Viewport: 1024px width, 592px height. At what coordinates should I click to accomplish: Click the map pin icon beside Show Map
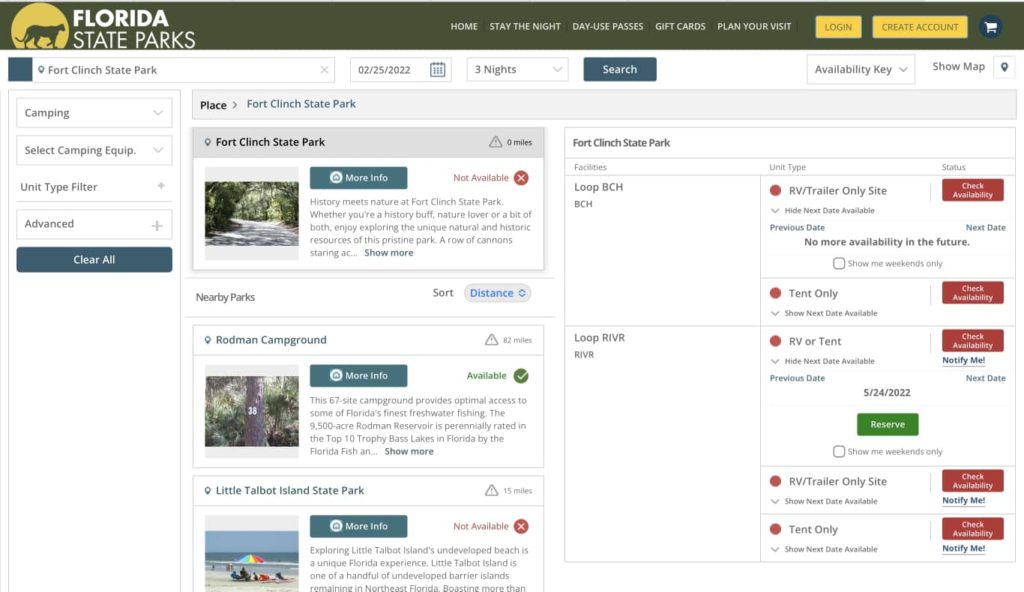click(x=1004, y=67)
